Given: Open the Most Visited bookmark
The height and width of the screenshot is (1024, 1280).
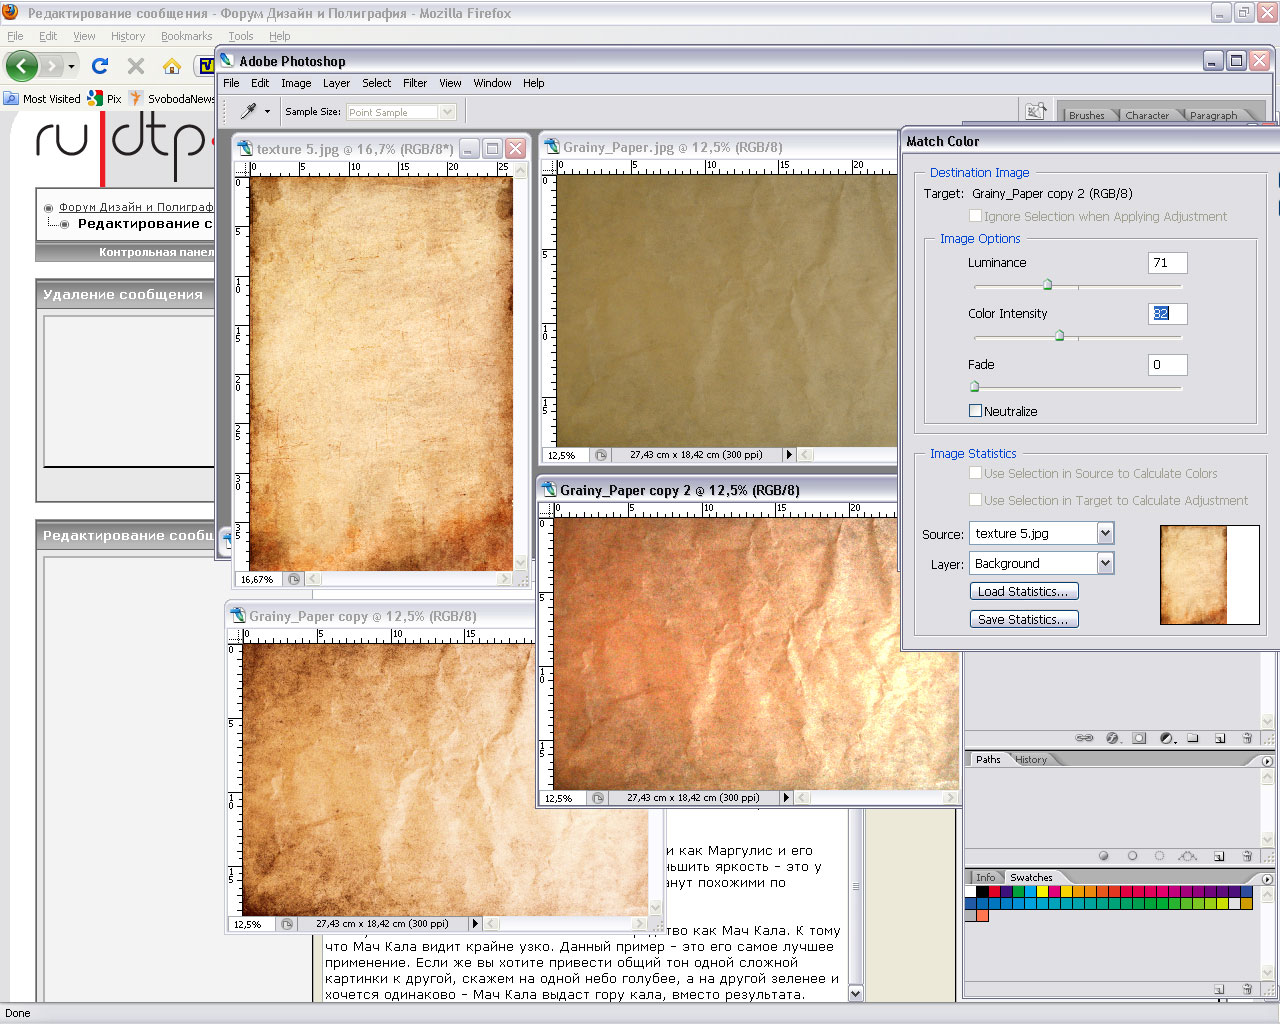Looking at the screenshot, I should coord(42,98).
